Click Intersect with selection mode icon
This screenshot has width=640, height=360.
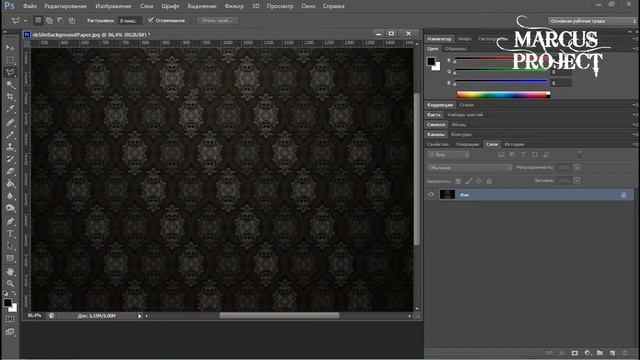71,20
